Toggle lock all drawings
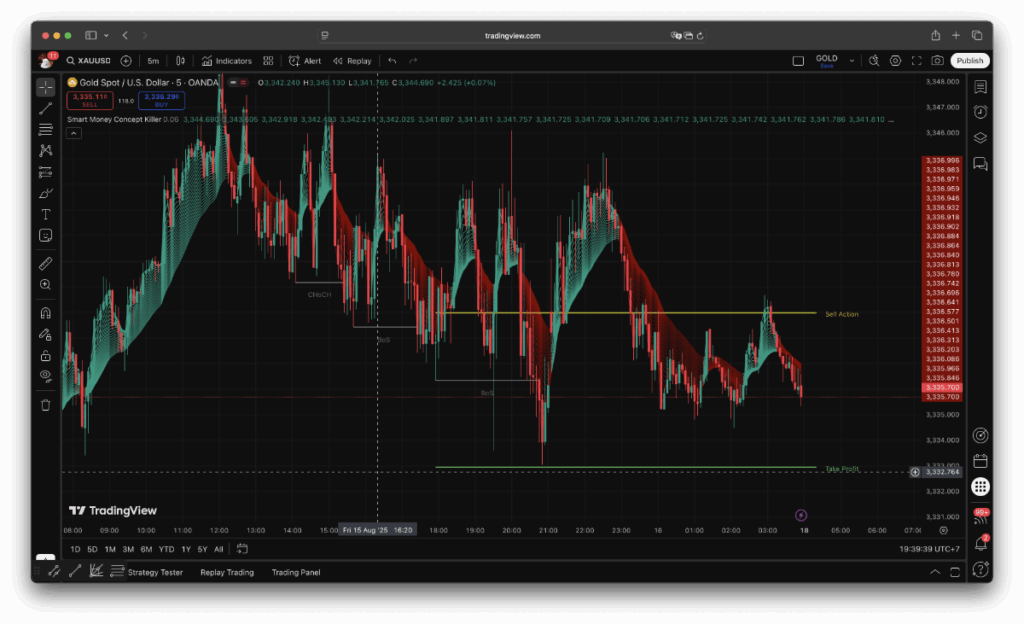The width and height of the screenshot is (1024, 624). tap(45, 355)
